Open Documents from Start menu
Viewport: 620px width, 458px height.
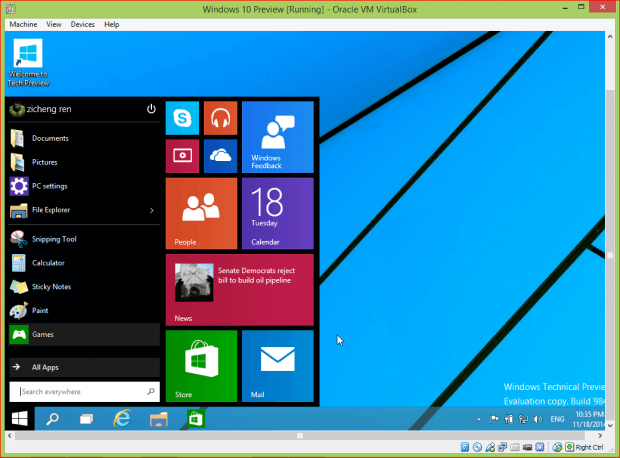(84, 138)
